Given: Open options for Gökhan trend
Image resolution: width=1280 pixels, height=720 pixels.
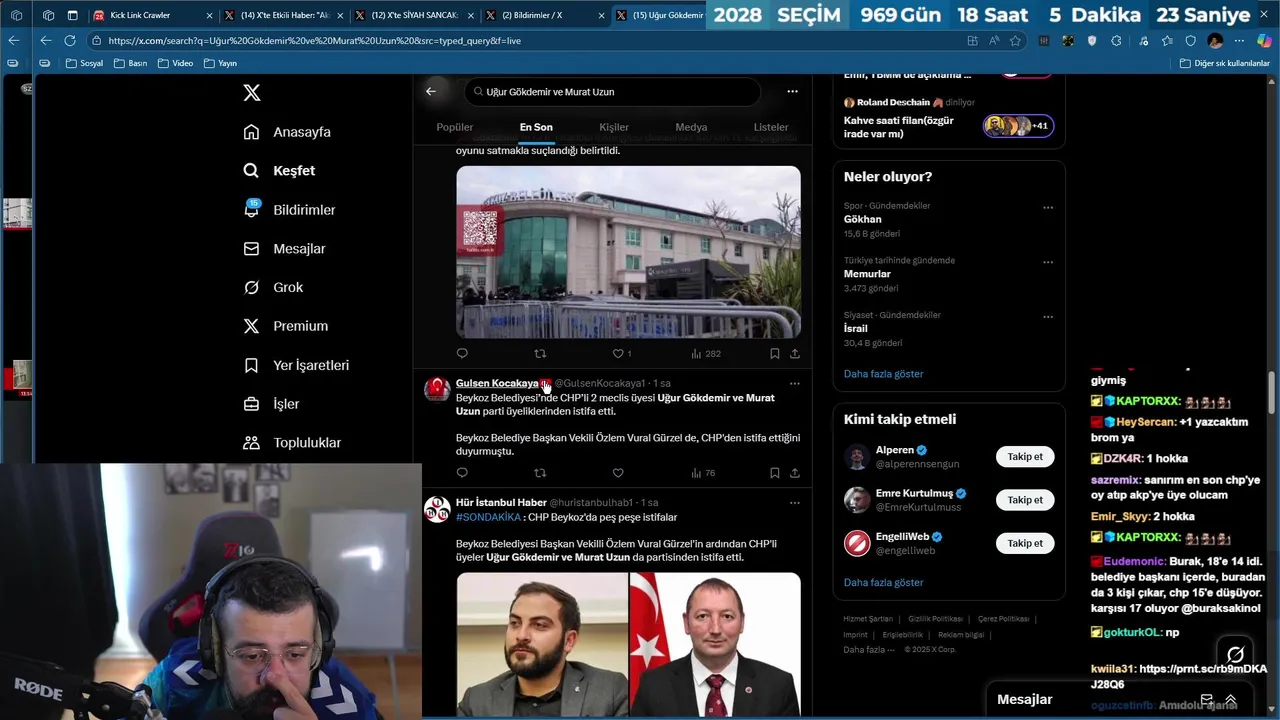Looking at the screenshot, I should (1048, 208).
